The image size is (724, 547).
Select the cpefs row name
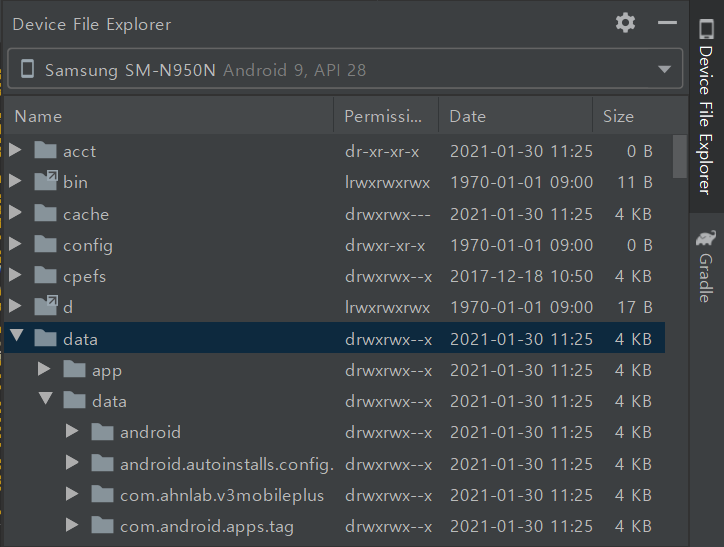tap(84, 277)
